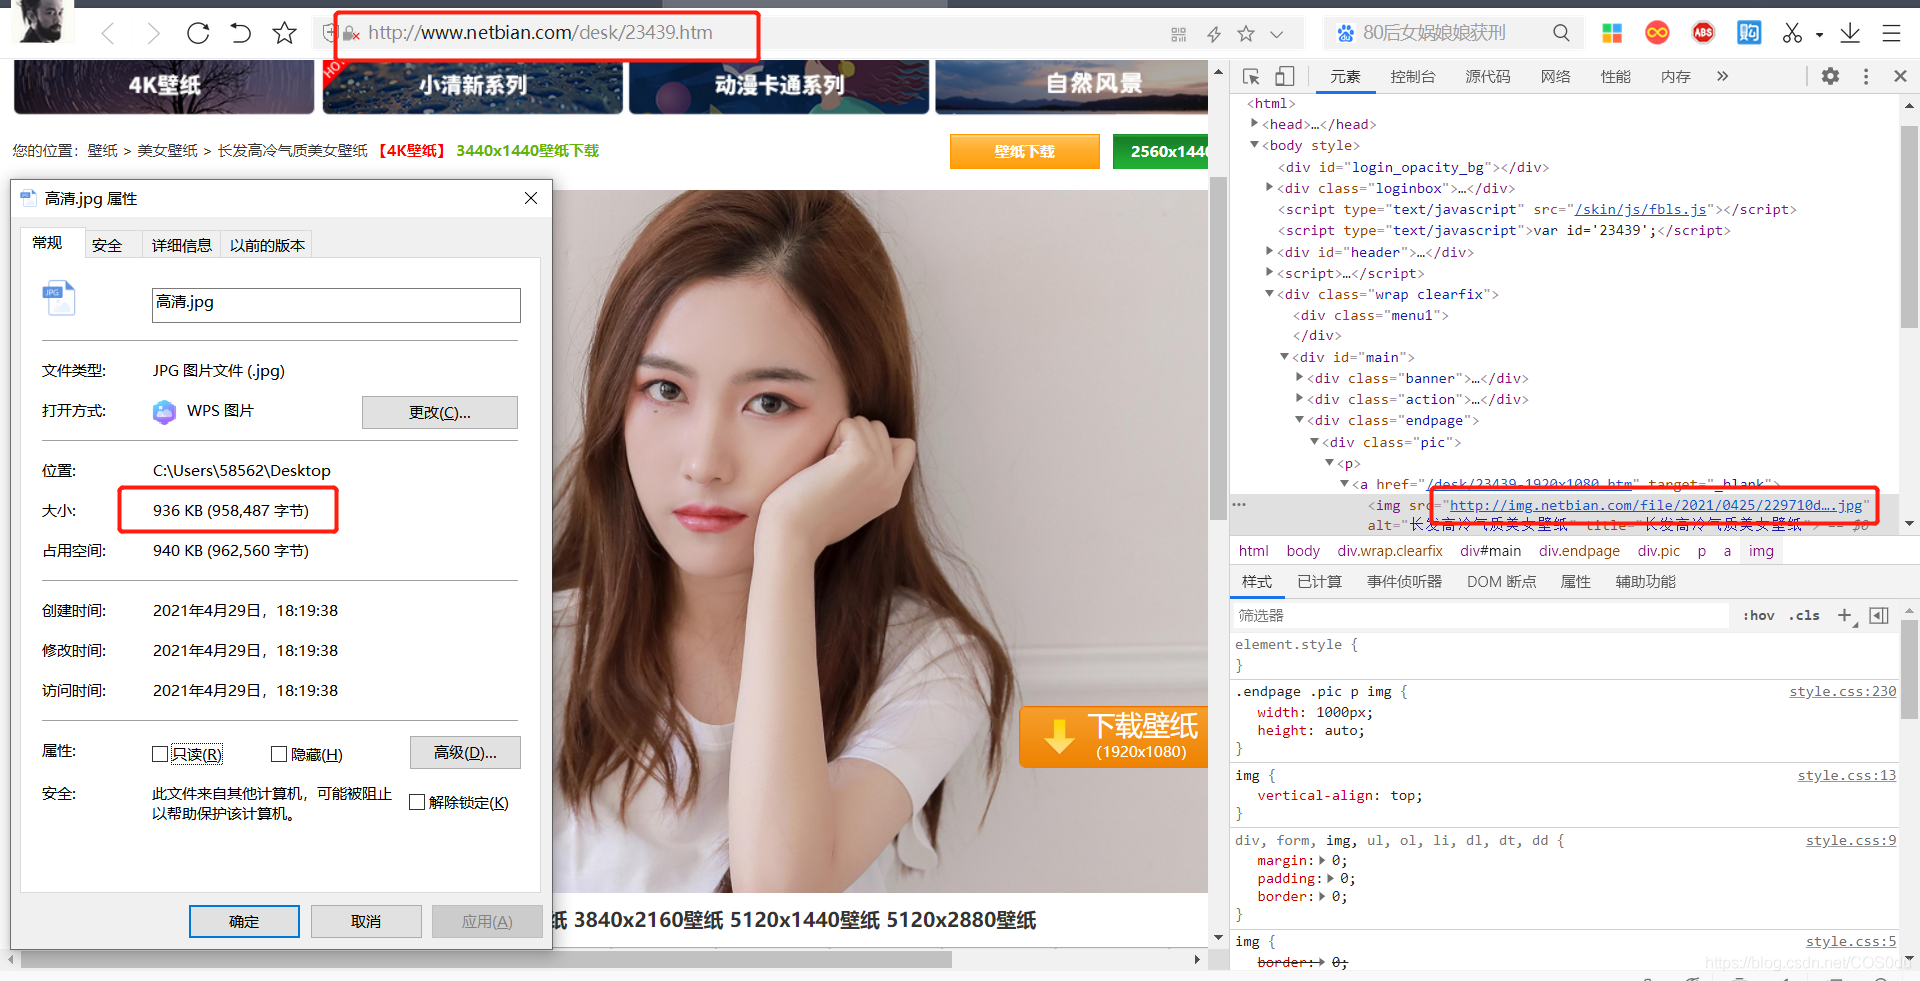Click the lightning speed-mode icon
The height and width of the screenshot is (981, 1920).
coord(1214,34)
